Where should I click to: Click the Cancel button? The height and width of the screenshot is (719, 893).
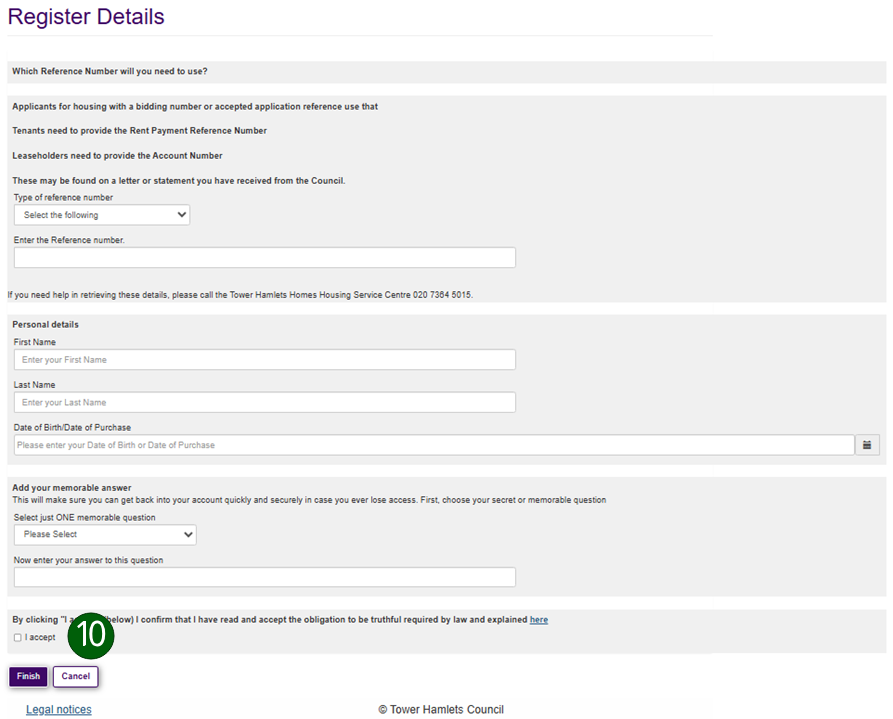(76, 677)
